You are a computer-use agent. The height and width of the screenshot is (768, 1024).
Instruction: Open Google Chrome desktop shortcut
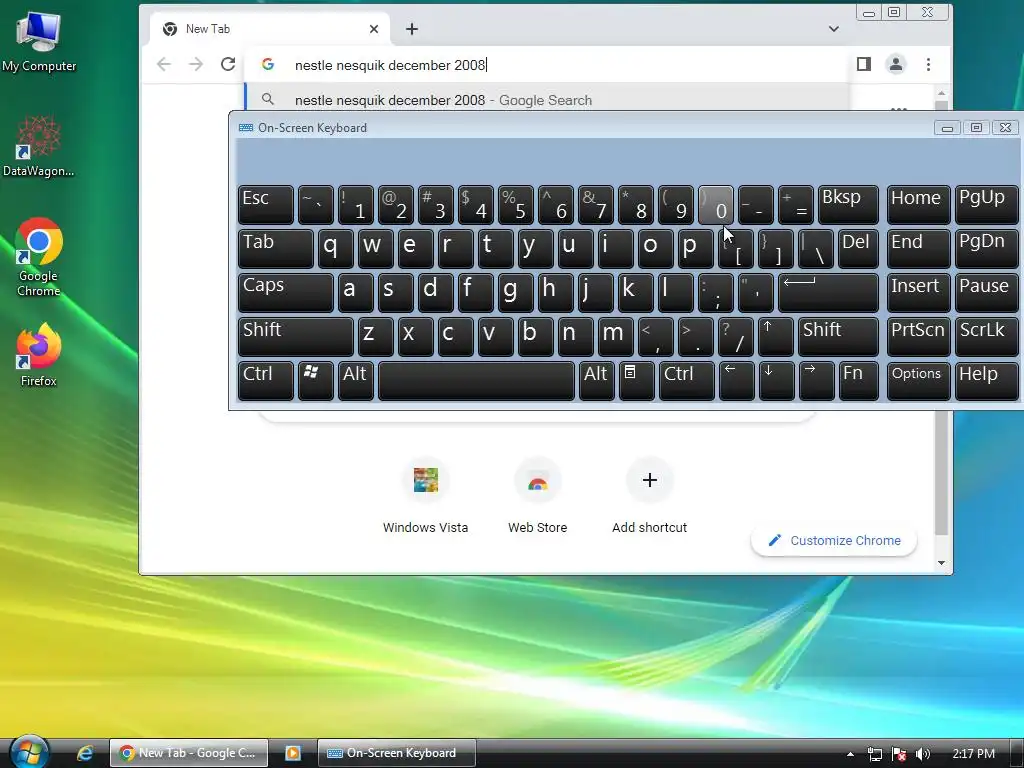(39, 257)
